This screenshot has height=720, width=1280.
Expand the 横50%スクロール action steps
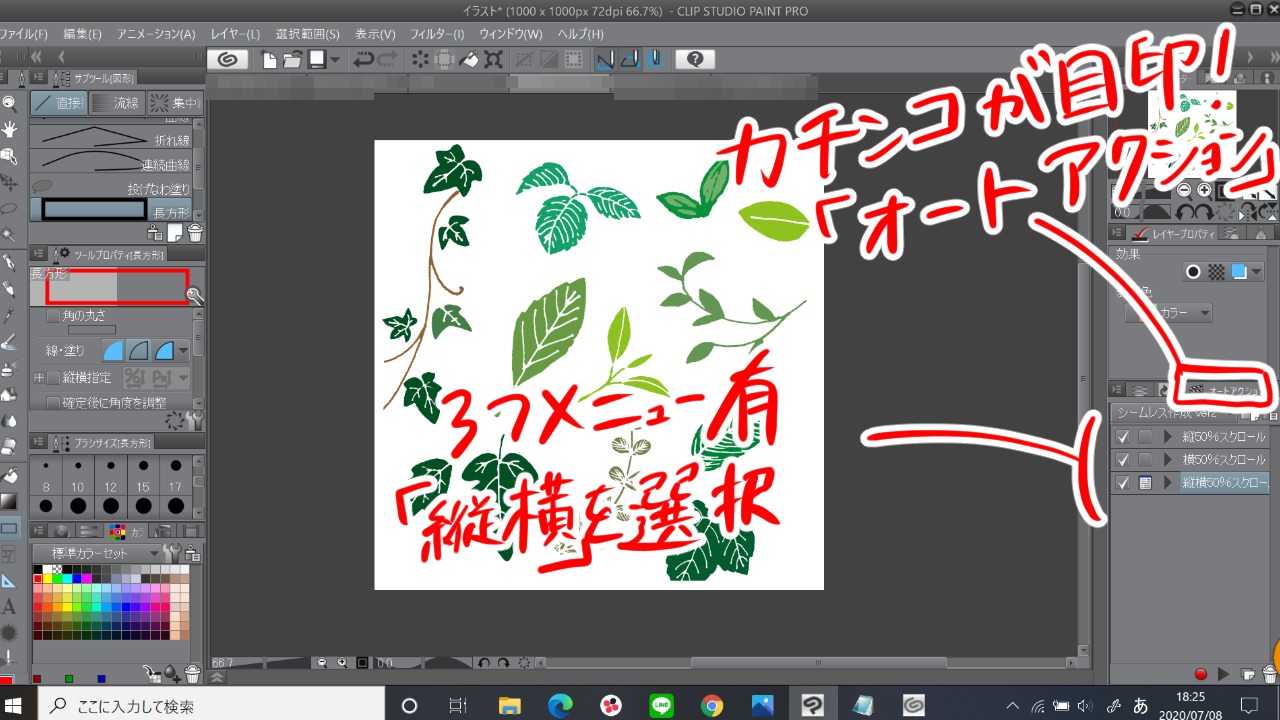pos(1167,460)
